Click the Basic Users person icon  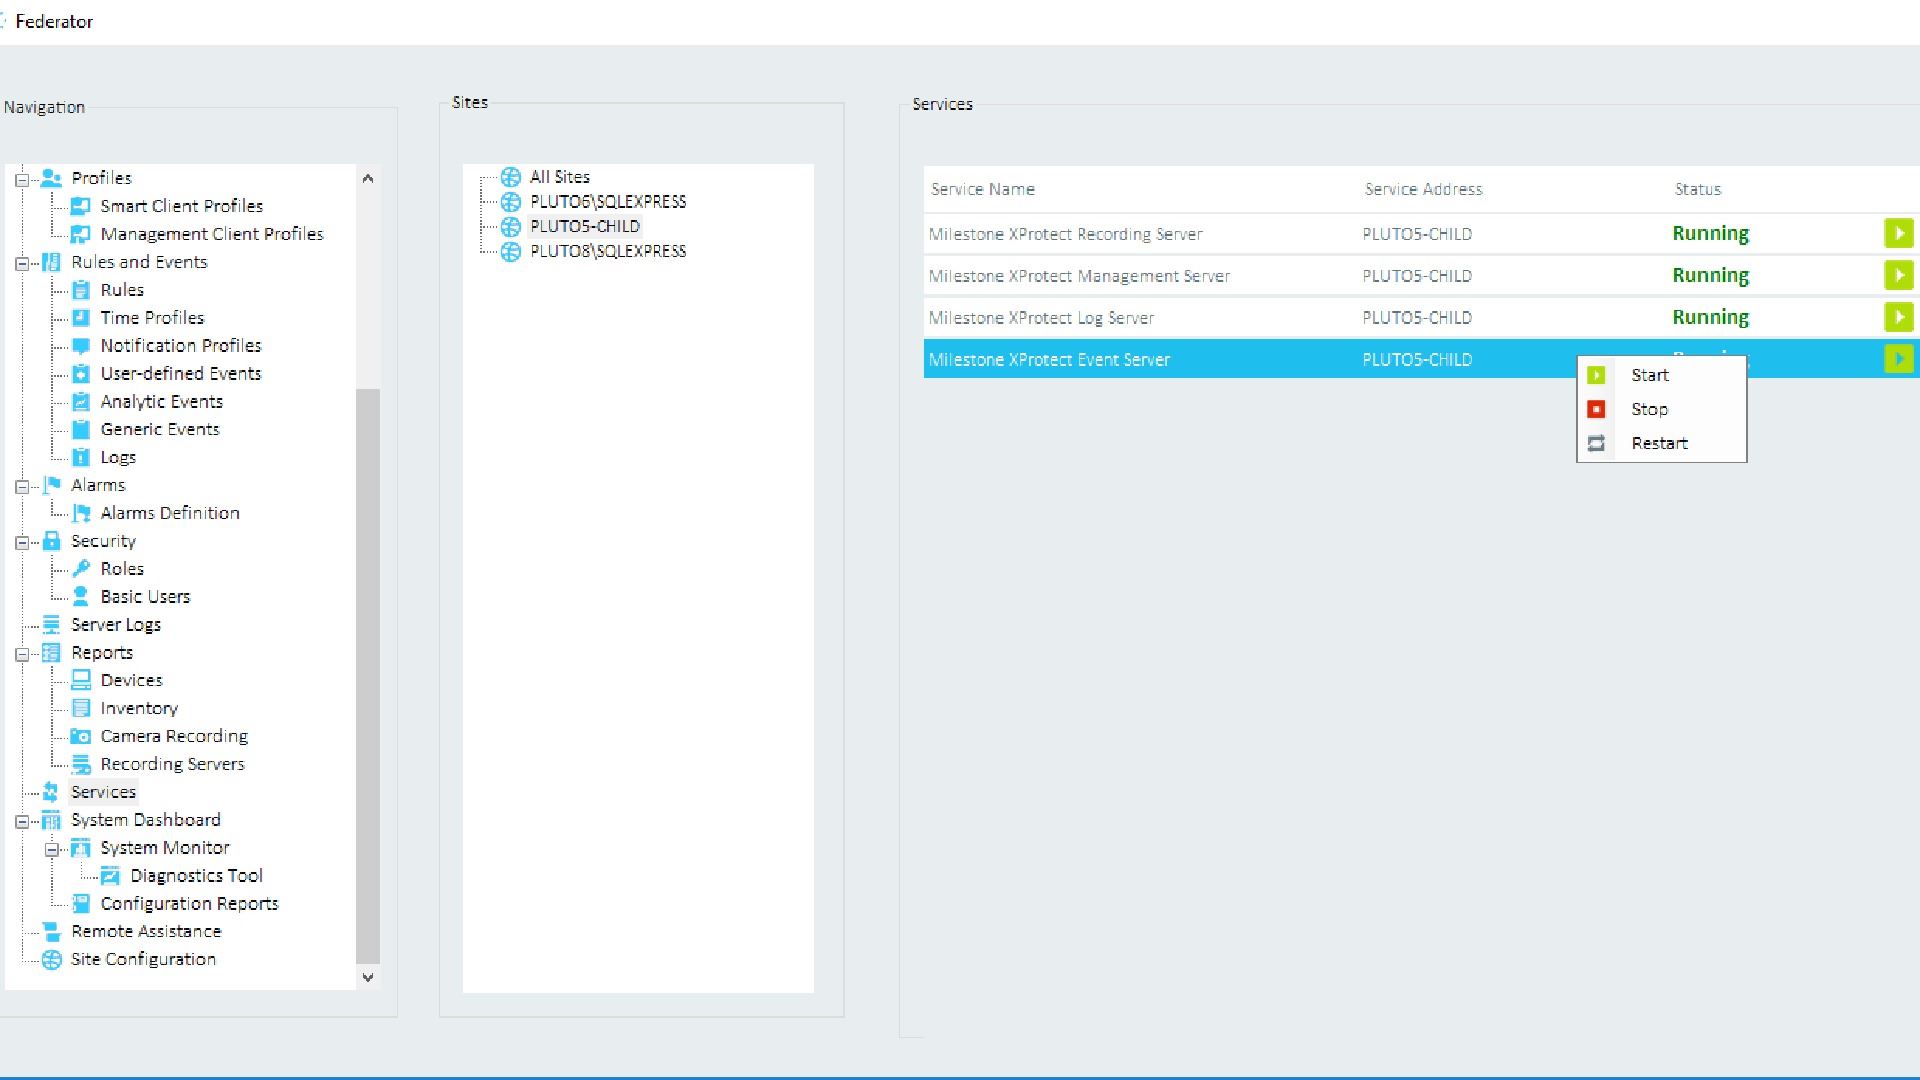coord(81,597)
